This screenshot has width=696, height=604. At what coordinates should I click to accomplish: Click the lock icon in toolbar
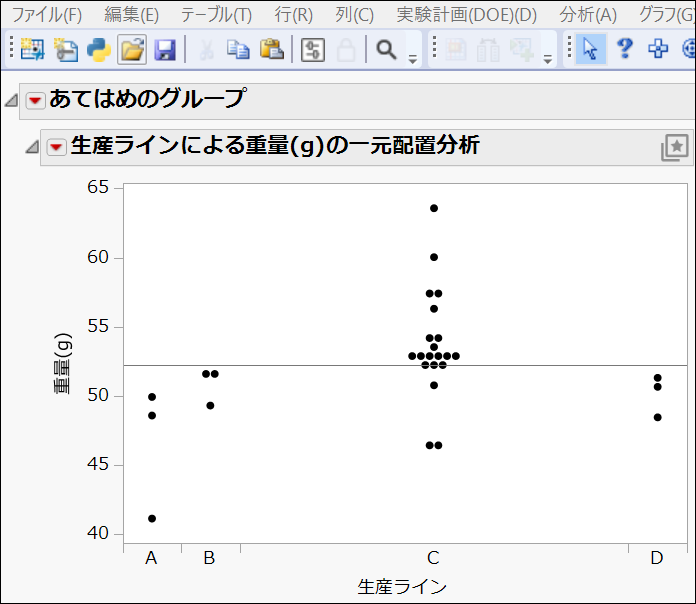point(346,49)
